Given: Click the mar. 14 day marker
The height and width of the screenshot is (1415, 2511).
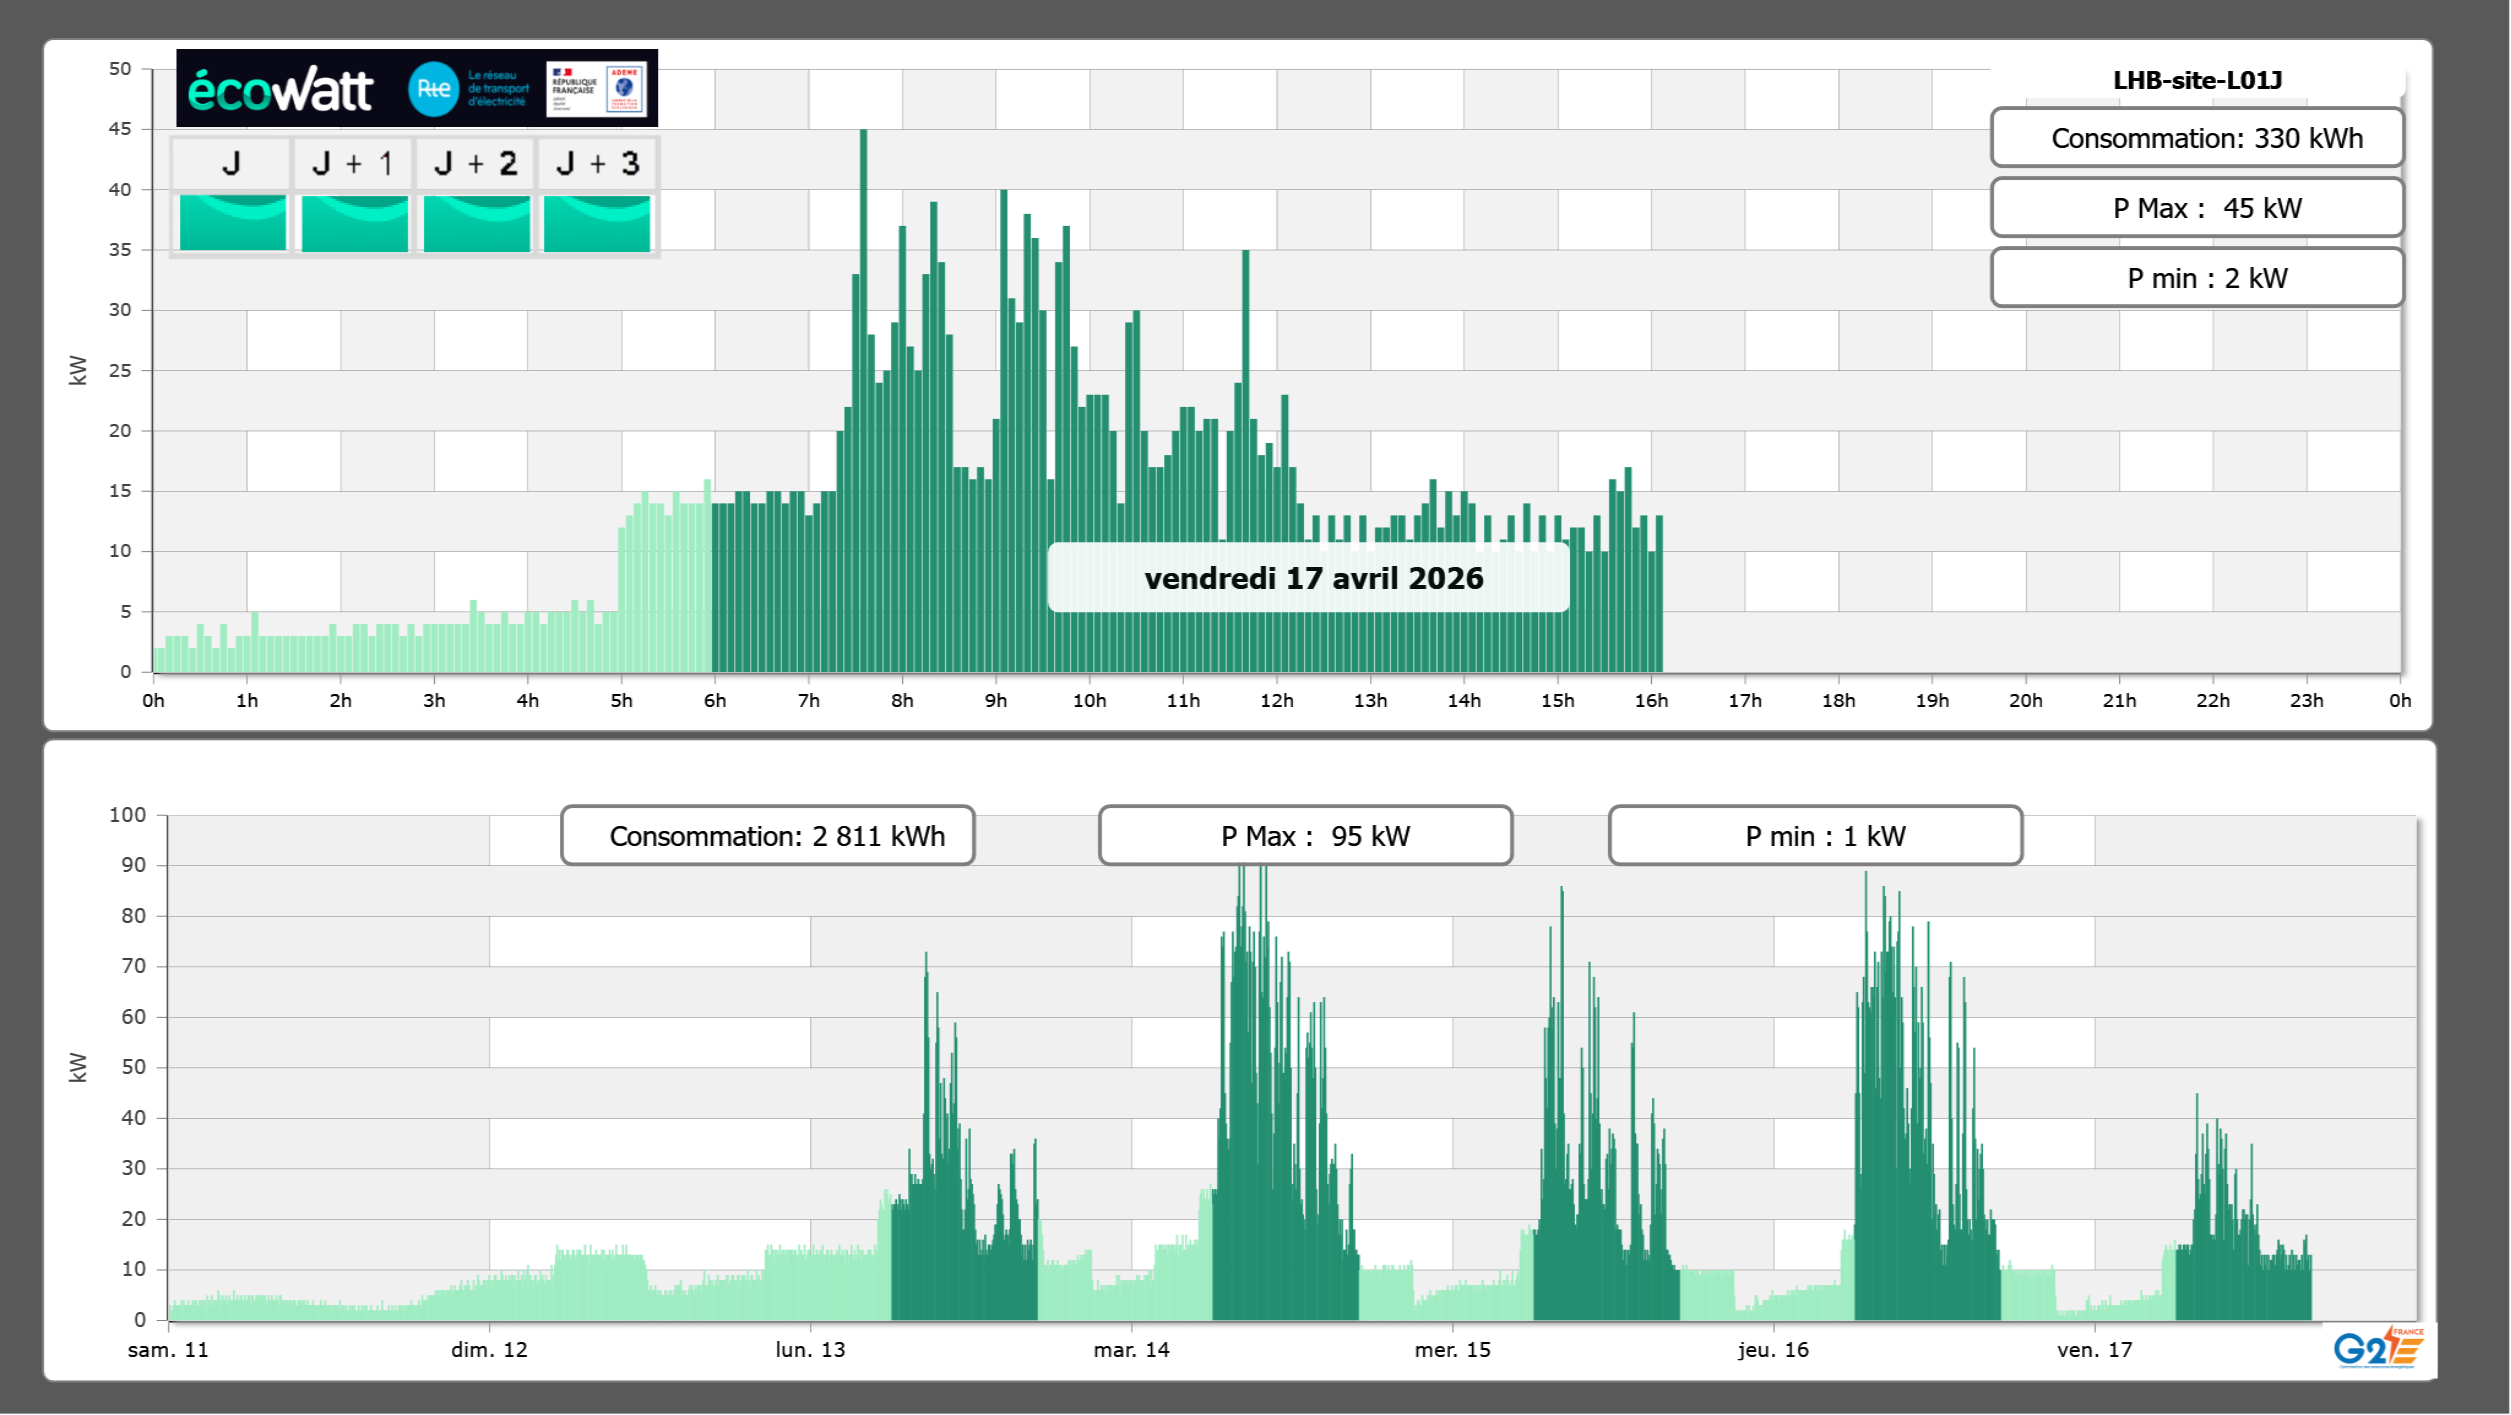Looking at the screenshot, I should click(x=1131, y=1349).
